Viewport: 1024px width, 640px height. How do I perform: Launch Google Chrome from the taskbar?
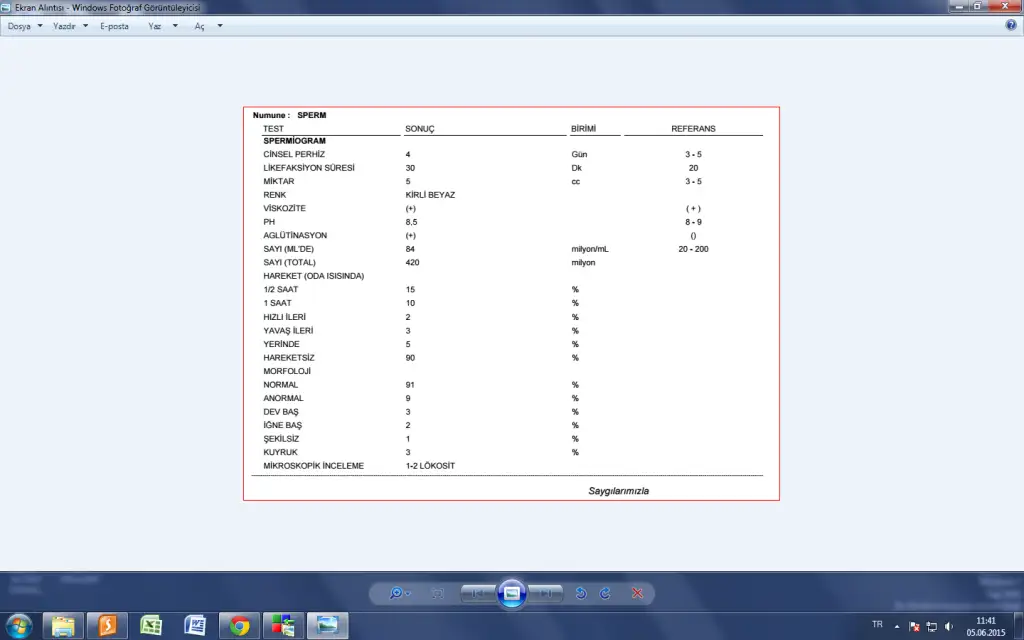click(x=239, y=626)
